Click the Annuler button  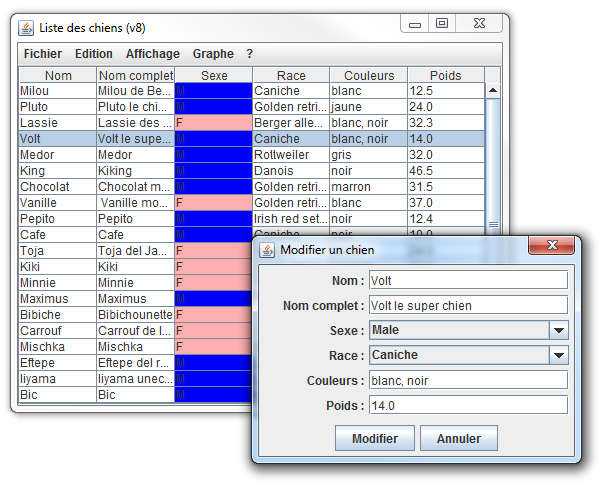(459, 439)
